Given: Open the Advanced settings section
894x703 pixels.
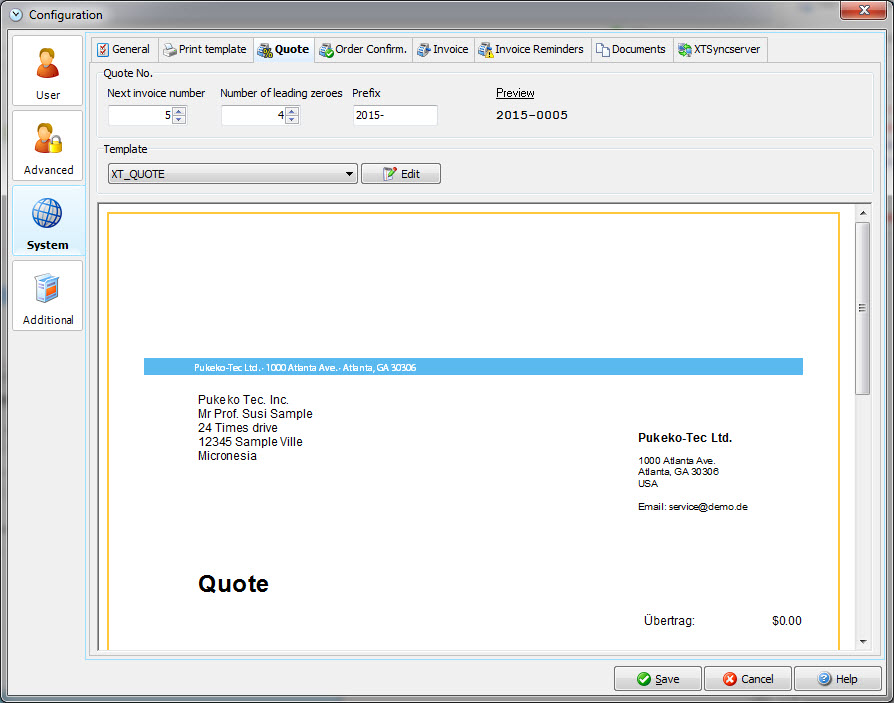Looking at the screenshot, I should tap(48, 146).
